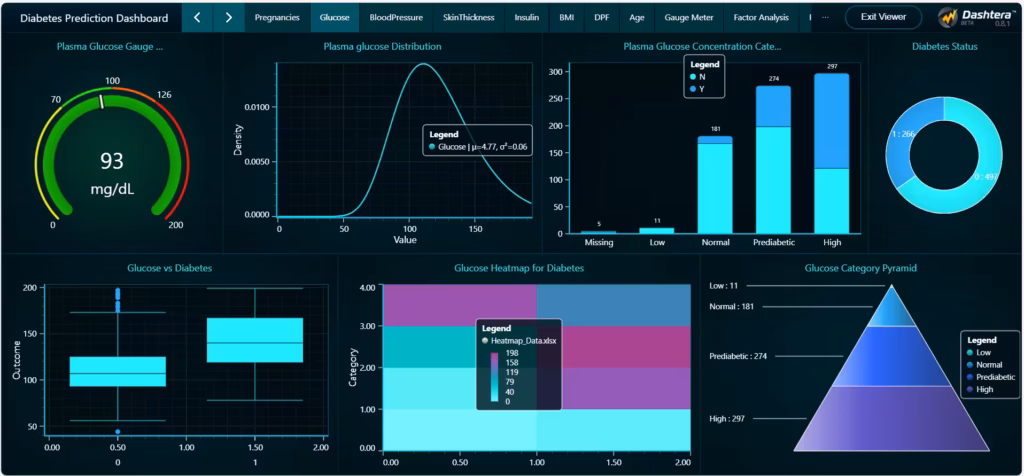Image resolution: width=1024 pixels, height=476 pixels.
Task: Click the gauge needle near 100
Action: click(x=102, y=101)
